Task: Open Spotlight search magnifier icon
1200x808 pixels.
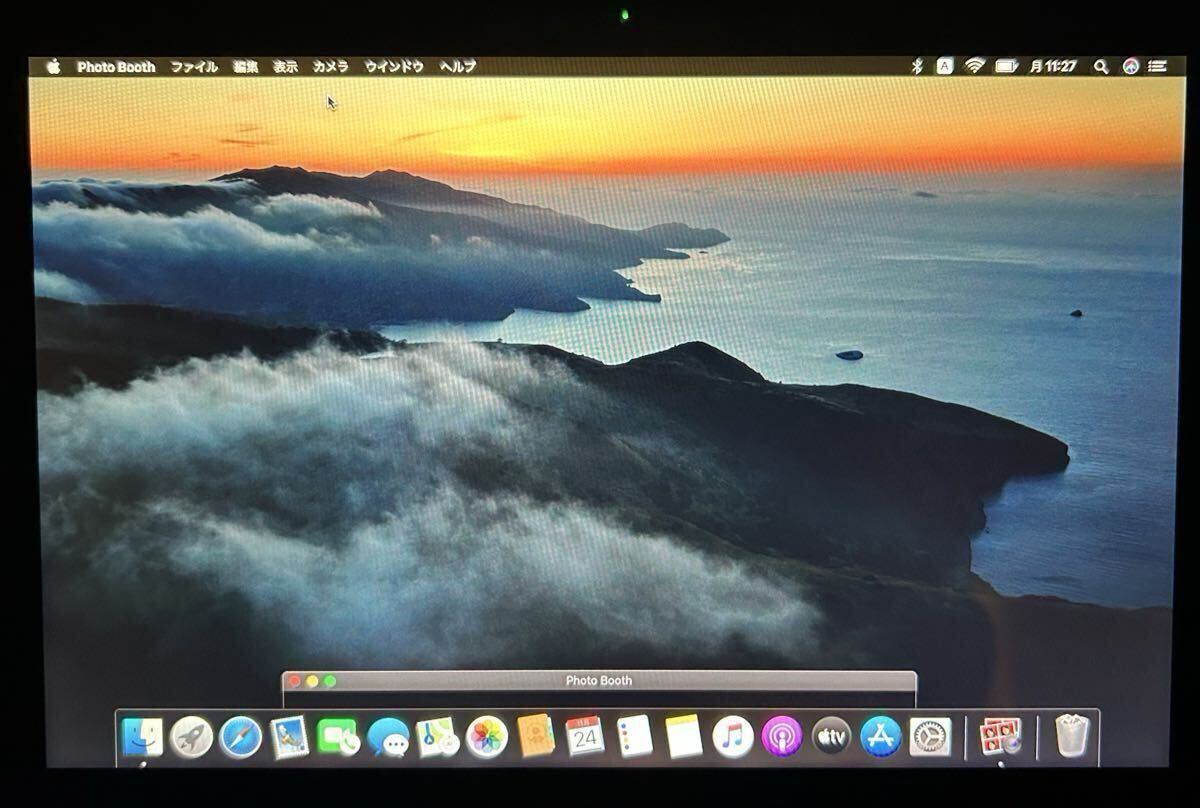Action: click(1101, 67)
